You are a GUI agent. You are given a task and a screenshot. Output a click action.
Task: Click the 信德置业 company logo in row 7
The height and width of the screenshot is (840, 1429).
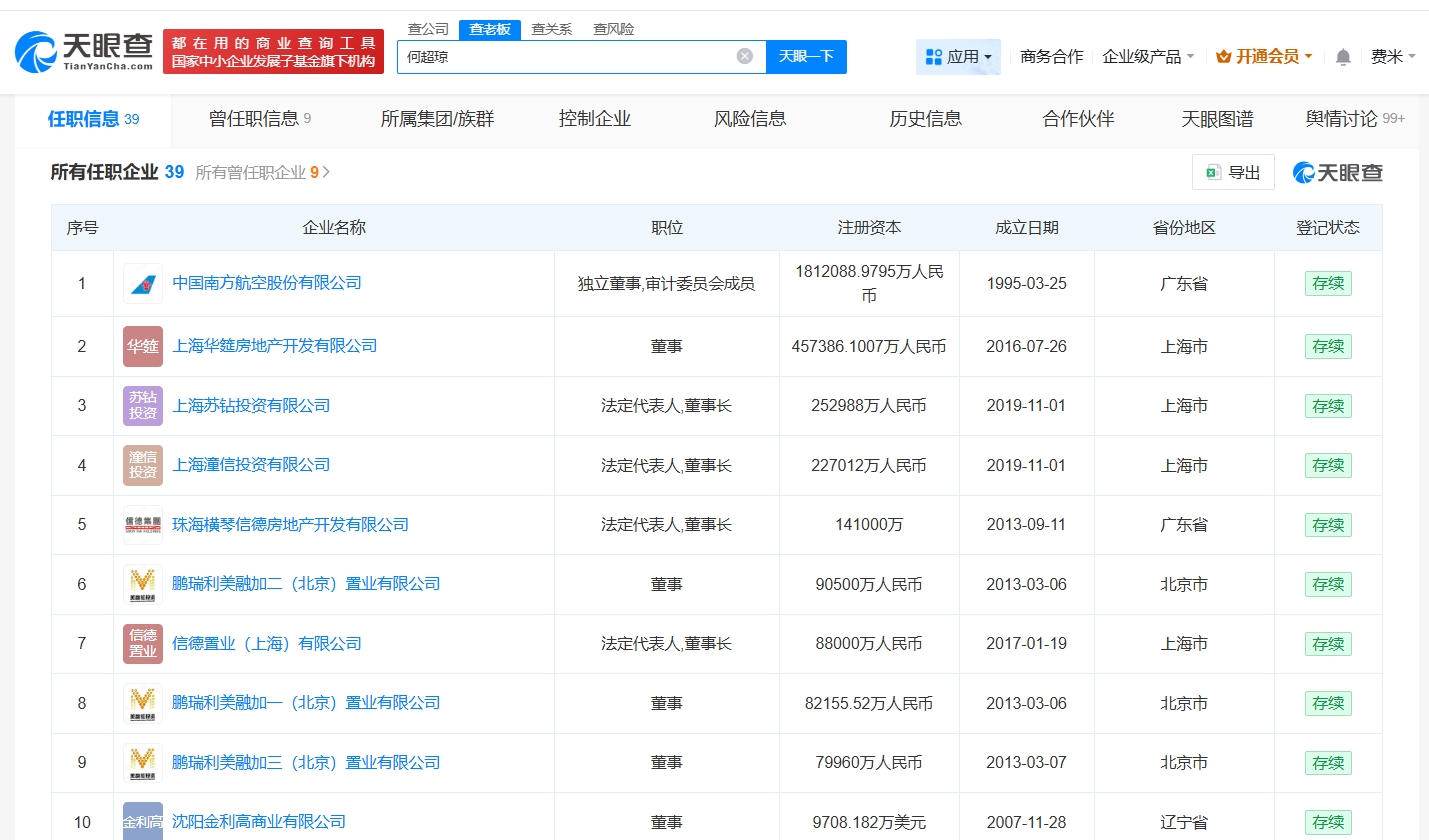(x=143, y=643)
